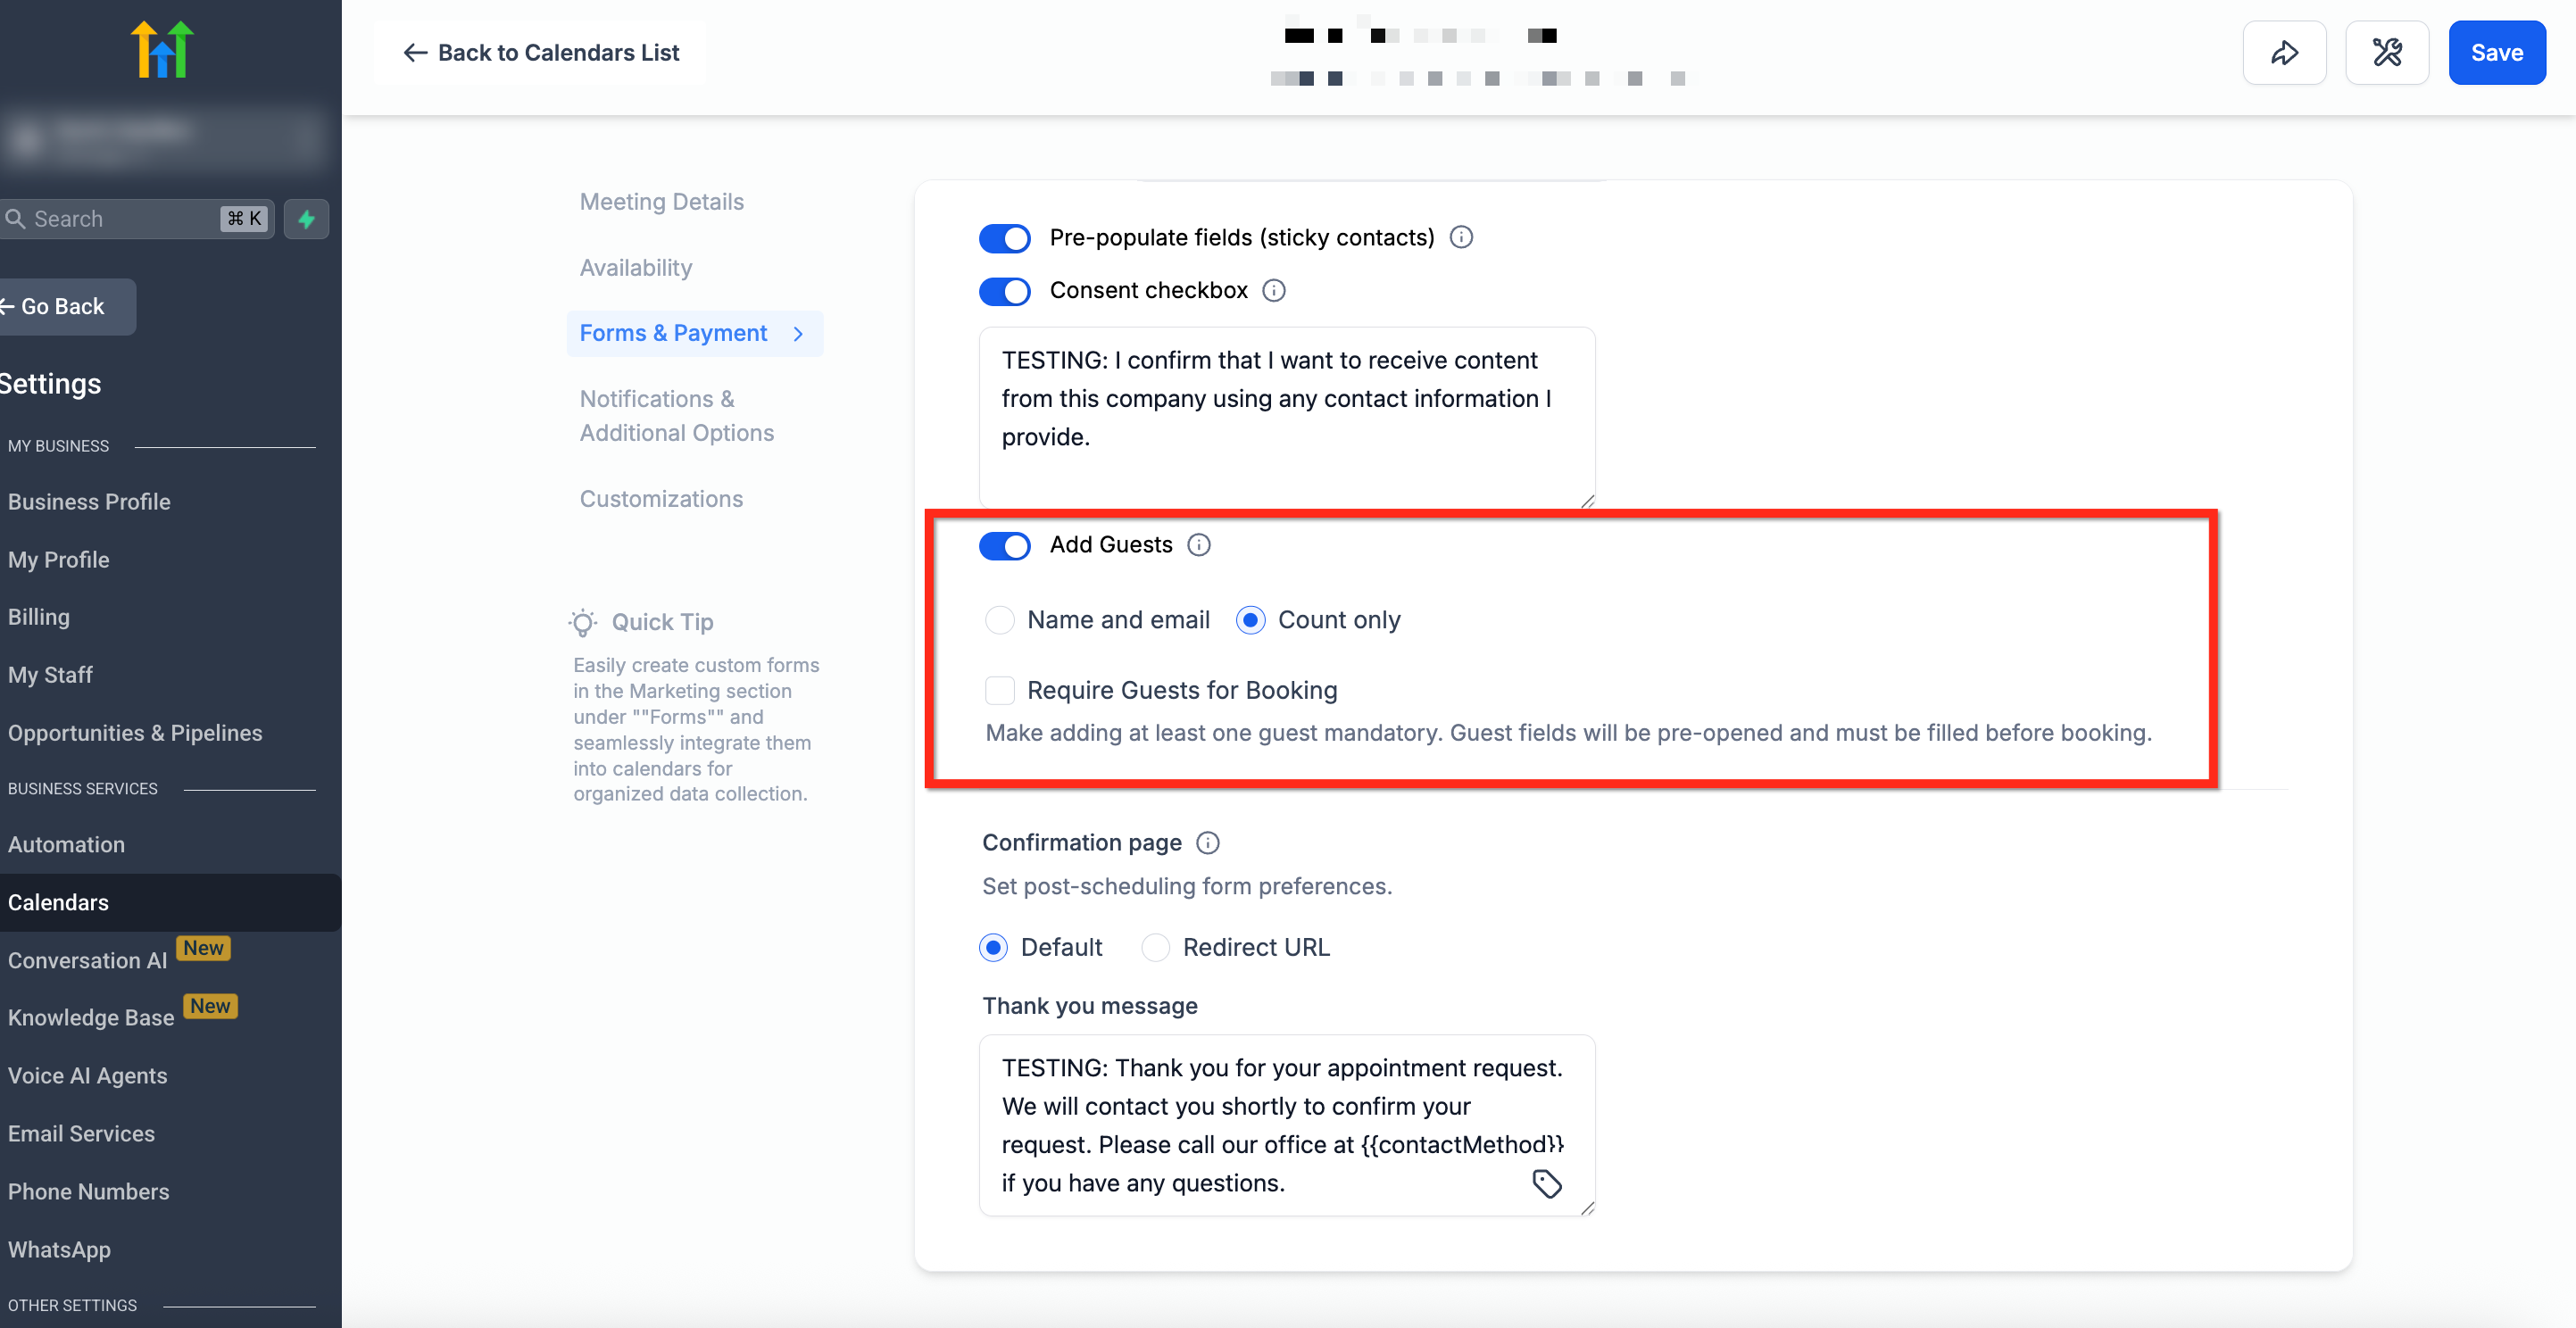
Task: Open the Availability section
Action: (636, 268)
